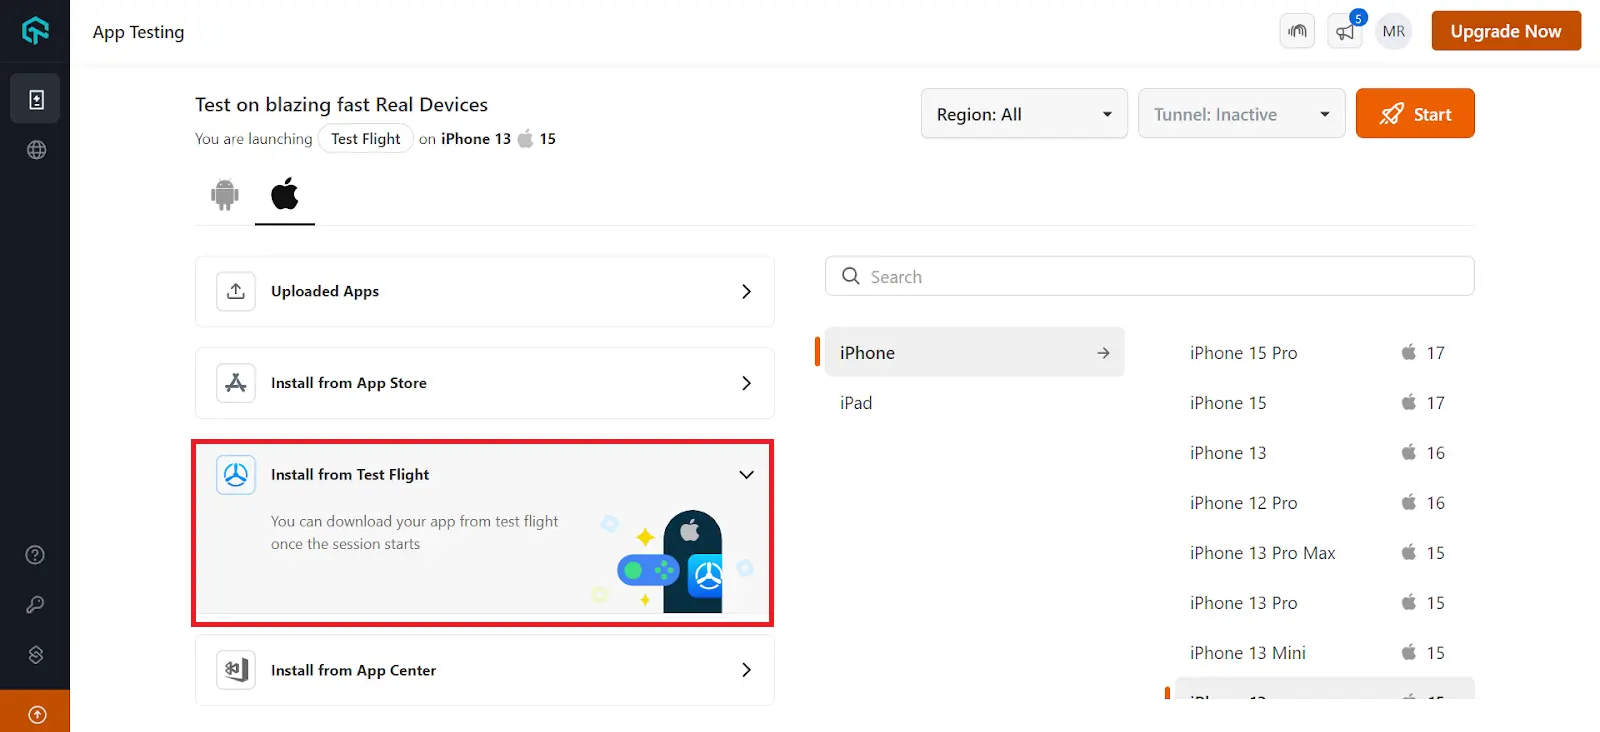Click the access key icon in sidebar
Image resolution: width=1600 pixels, height=732 pixels.
pos(35,605)
